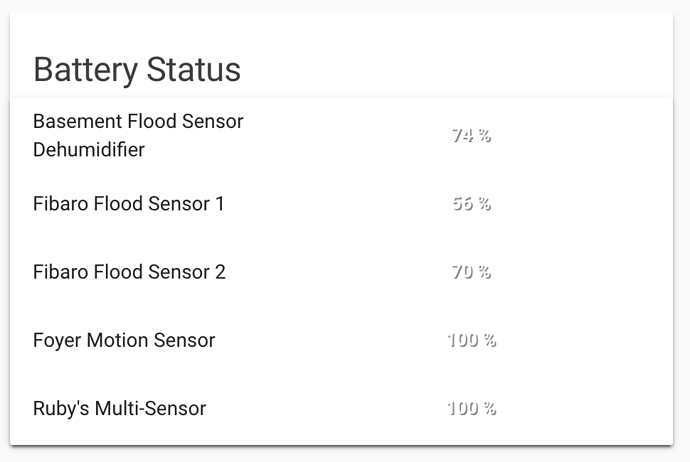Screen dimensions: 690x462
Task: Click the word "Battery" in the header
Action: point(86,70)
